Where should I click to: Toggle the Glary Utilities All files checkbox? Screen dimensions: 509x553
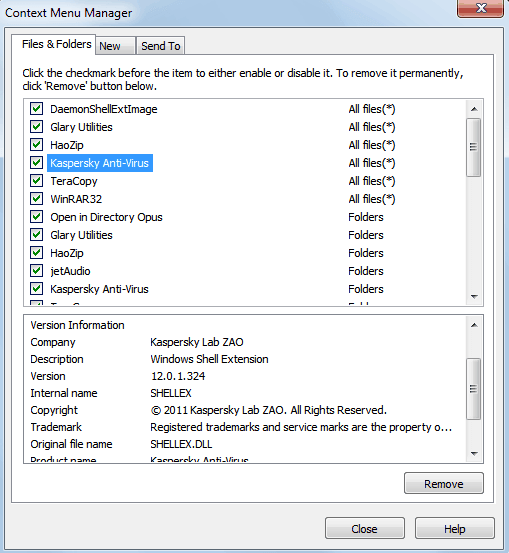coord(36,127)
